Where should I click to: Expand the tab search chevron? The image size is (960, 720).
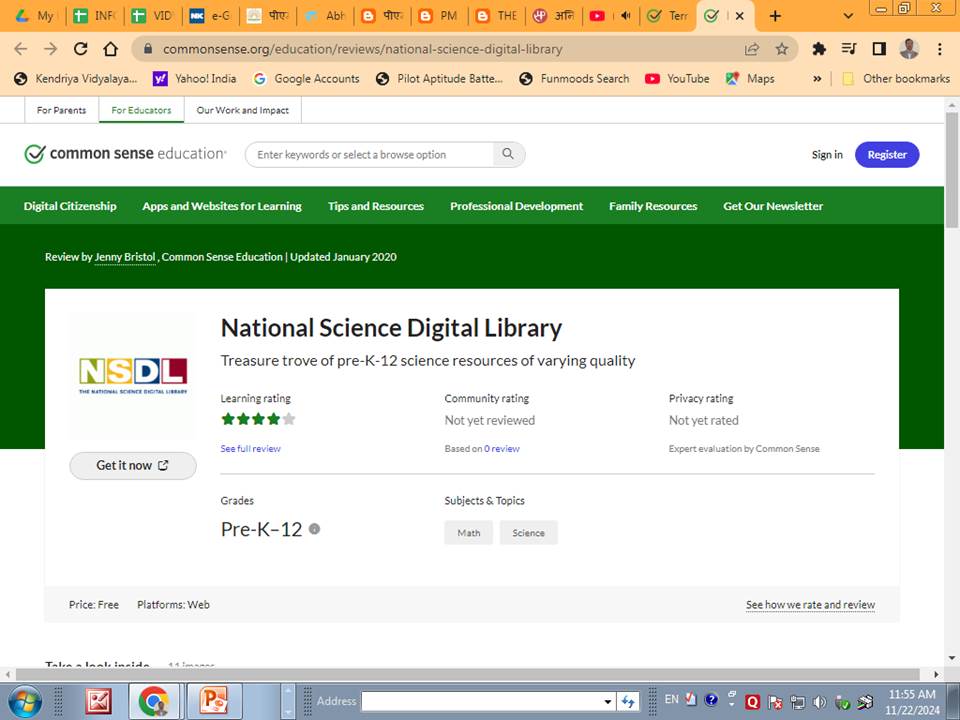(848, 16)
